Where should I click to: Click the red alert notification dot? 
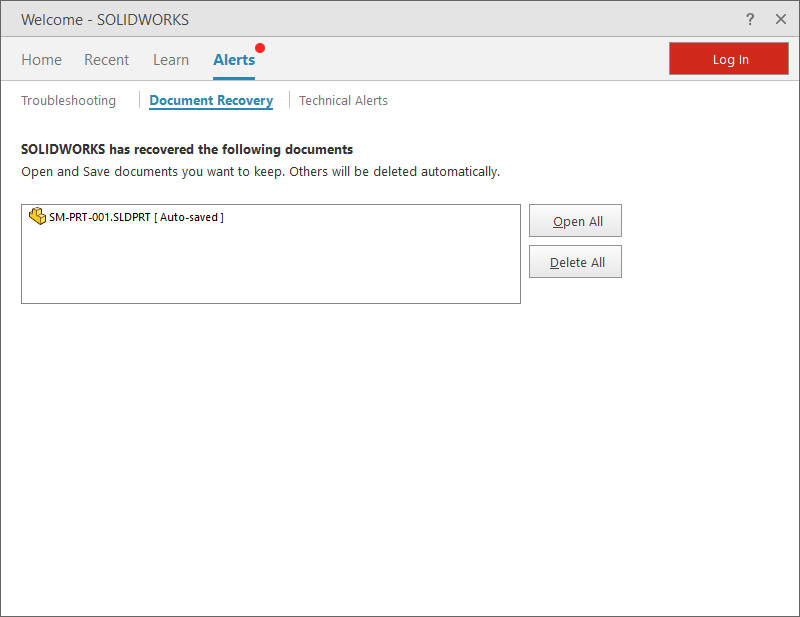tap(260, 46)
